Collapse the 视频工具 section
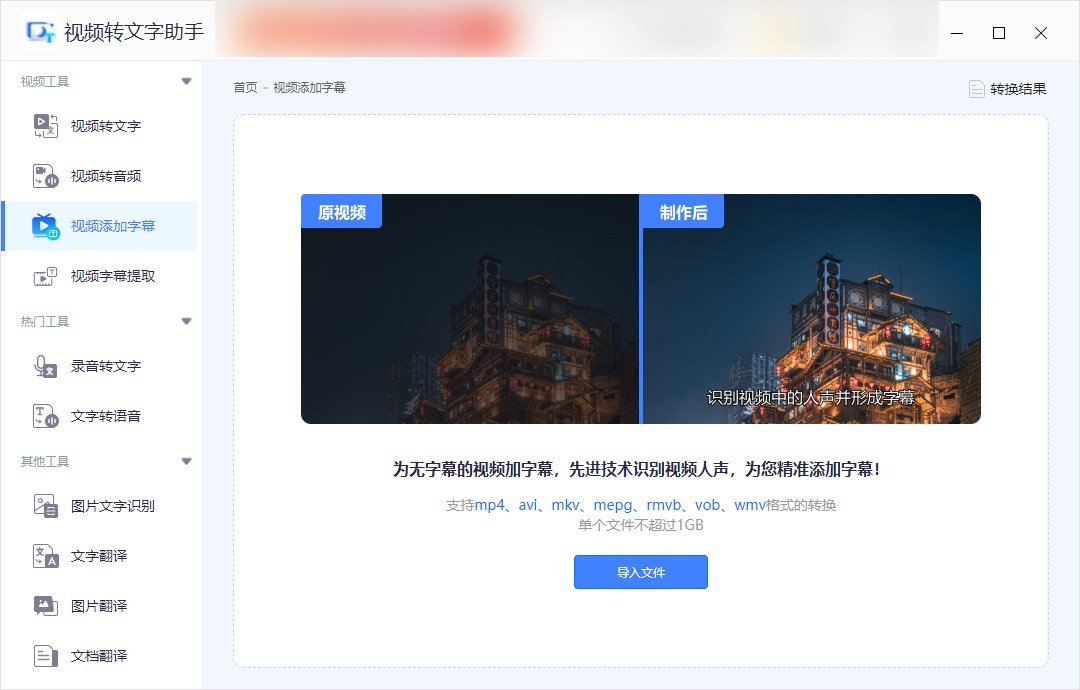 pos(186,82)
